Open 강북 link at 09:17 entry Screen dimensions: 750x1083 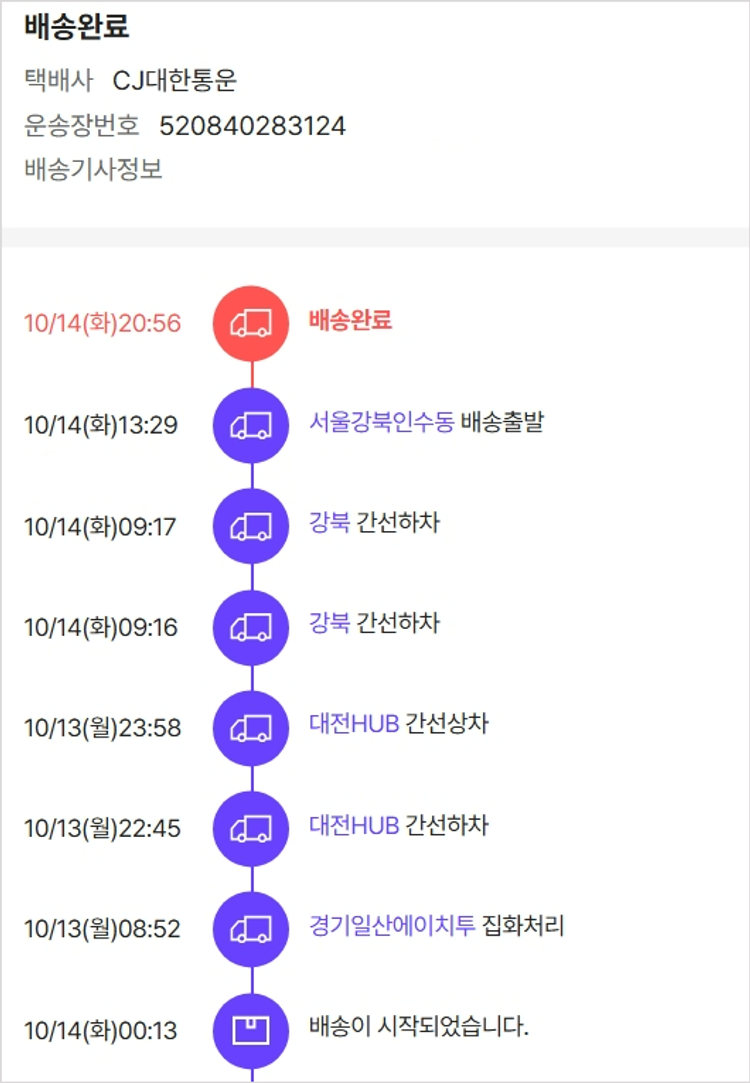(329, 523)
